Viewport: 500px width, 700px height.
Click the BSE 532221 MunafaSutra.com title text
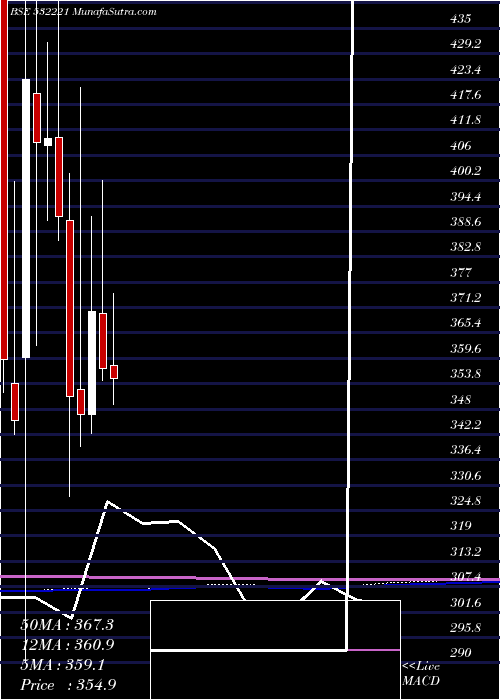click(x=84, y=12)
